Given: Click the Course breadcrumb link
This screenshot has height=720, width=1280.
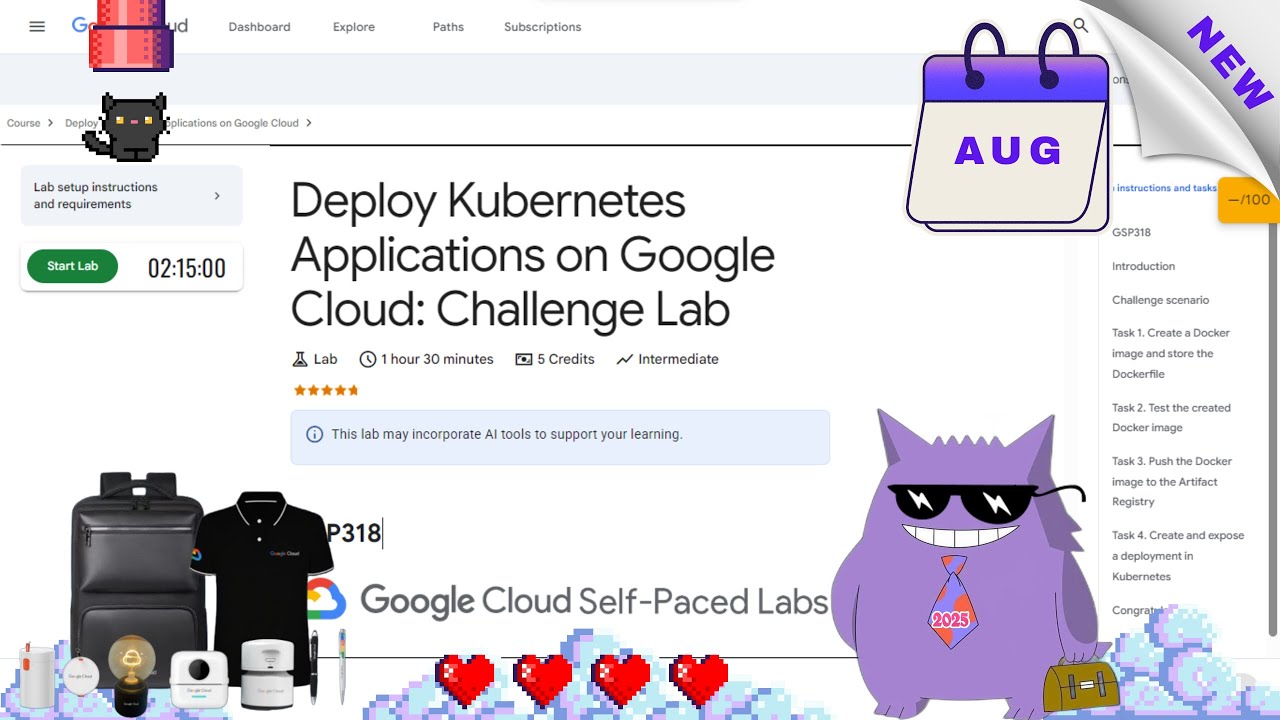Looking at the screenshot, I should click(x=24, y=123).
